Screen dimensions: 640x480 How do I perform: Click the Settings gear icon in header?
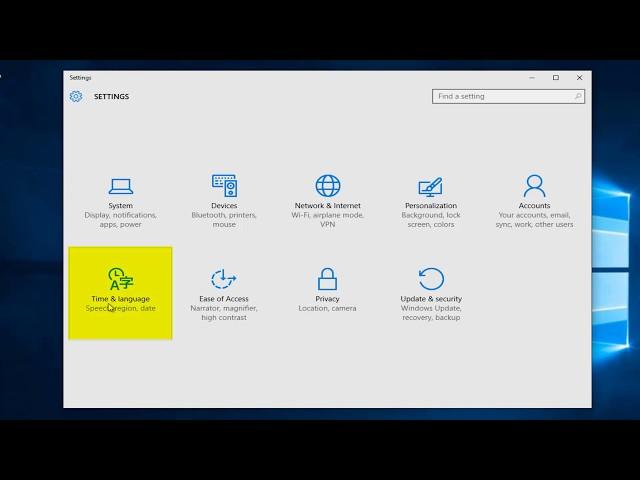(76, 96)
